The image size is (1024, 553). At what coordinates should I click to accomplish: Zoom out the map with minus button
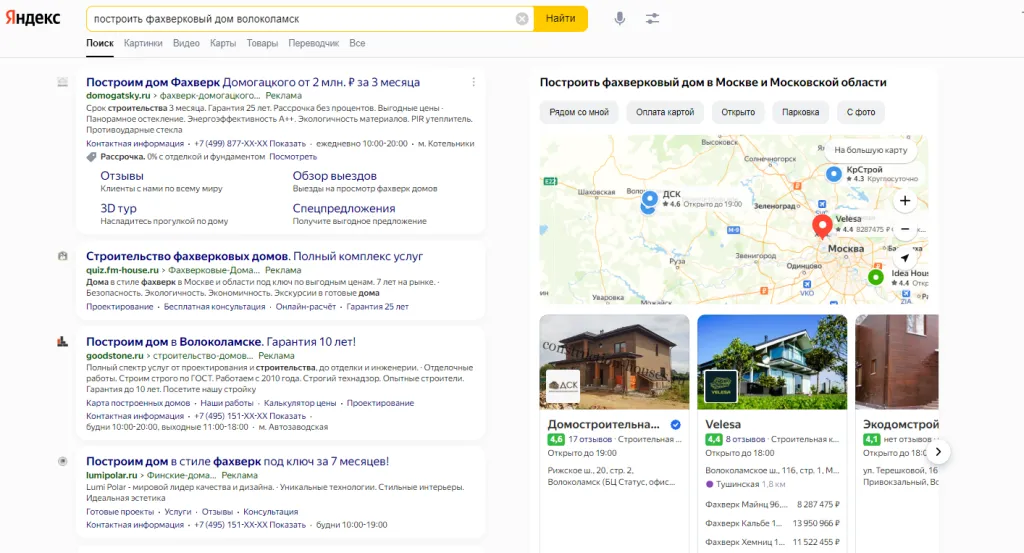click(904, 229)
